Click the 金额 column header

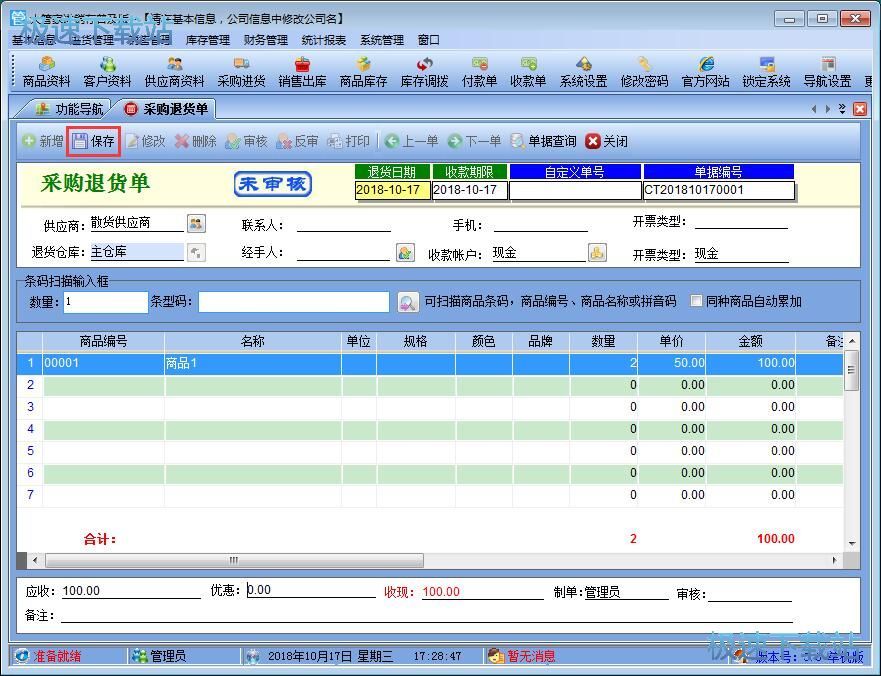[x=751, y=341]
